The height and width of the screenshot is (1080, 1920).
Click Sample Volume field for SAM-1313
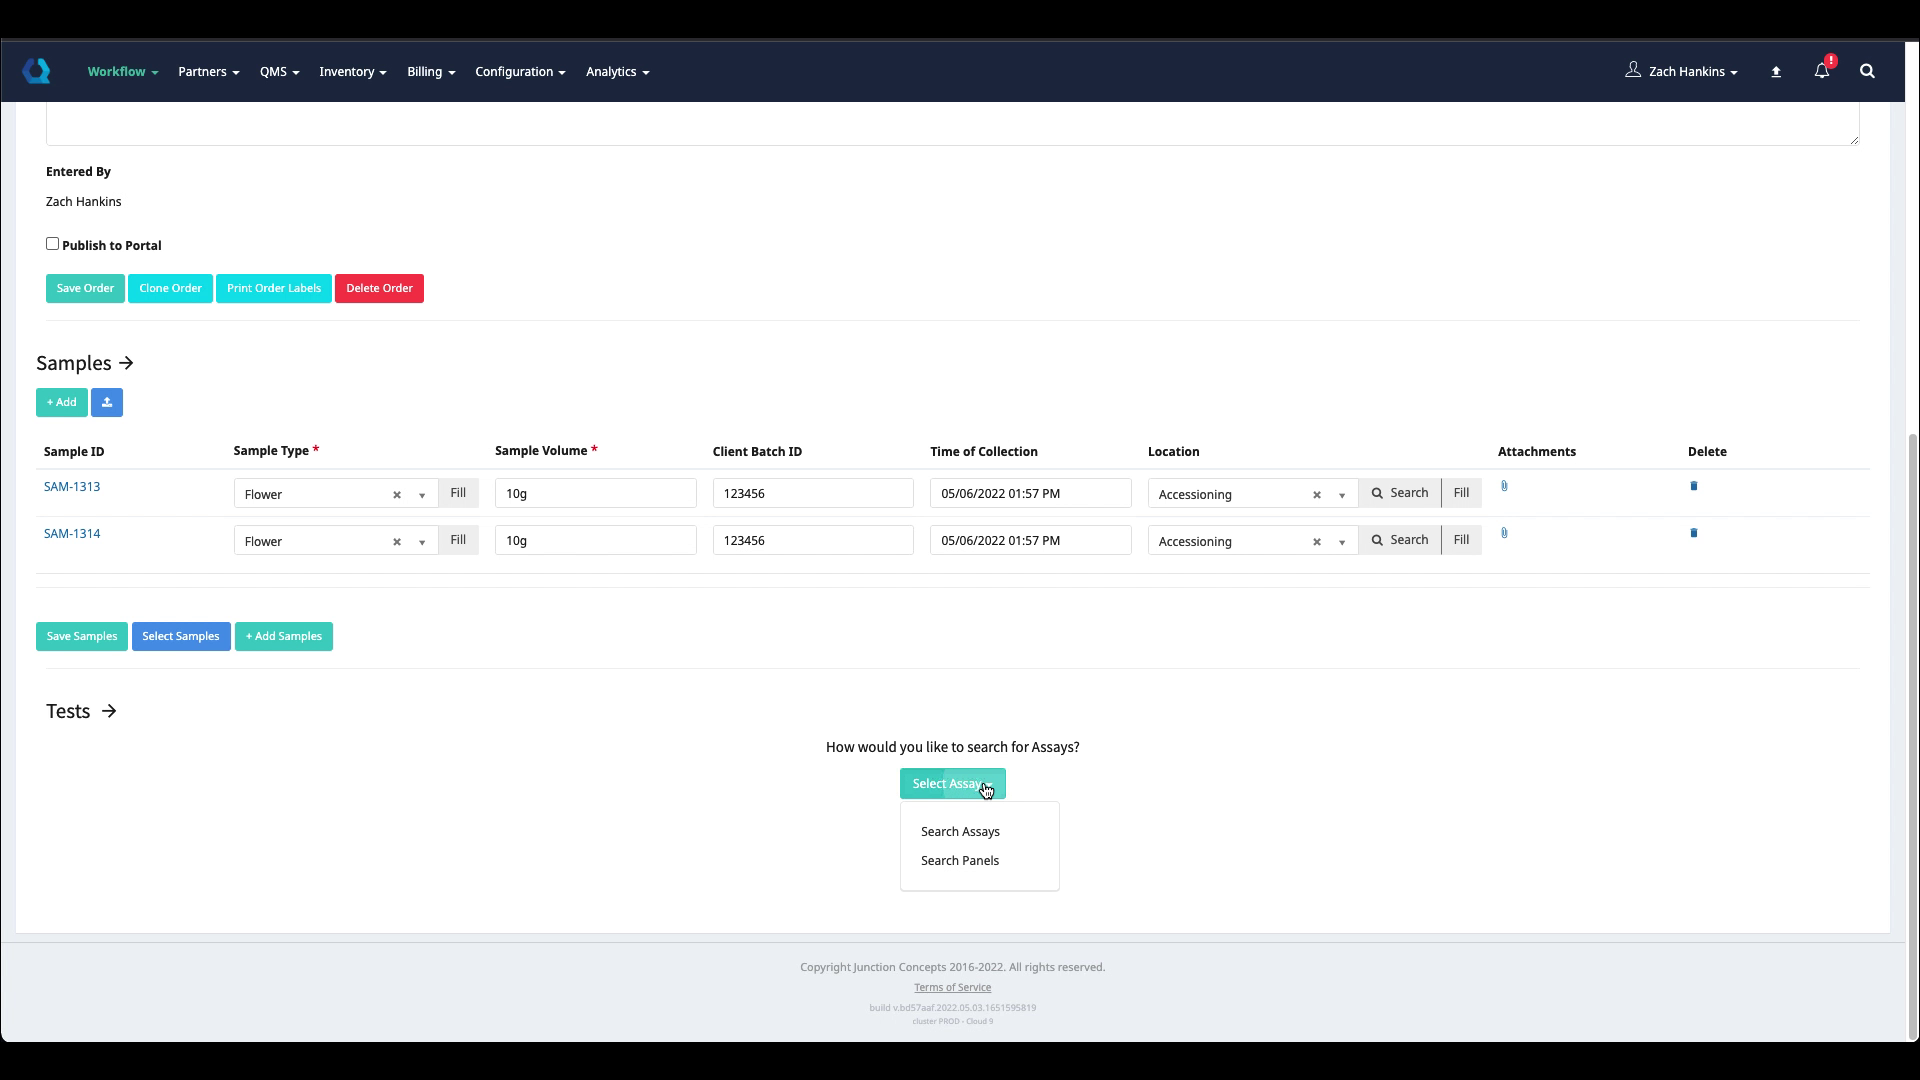click(595, 493)
